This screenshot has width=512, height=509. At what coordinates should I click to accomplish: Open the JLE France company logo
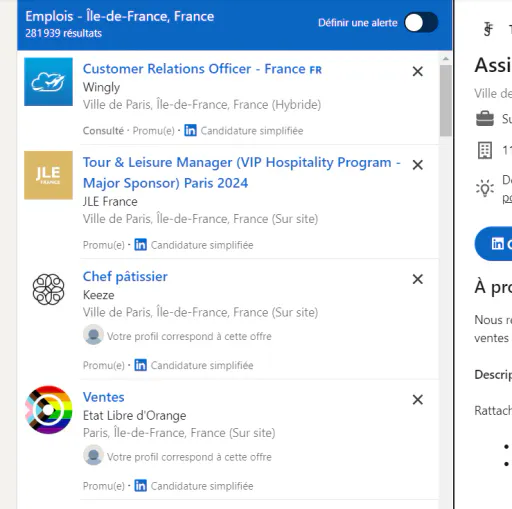pyautogui.click(x=48, y=175)
